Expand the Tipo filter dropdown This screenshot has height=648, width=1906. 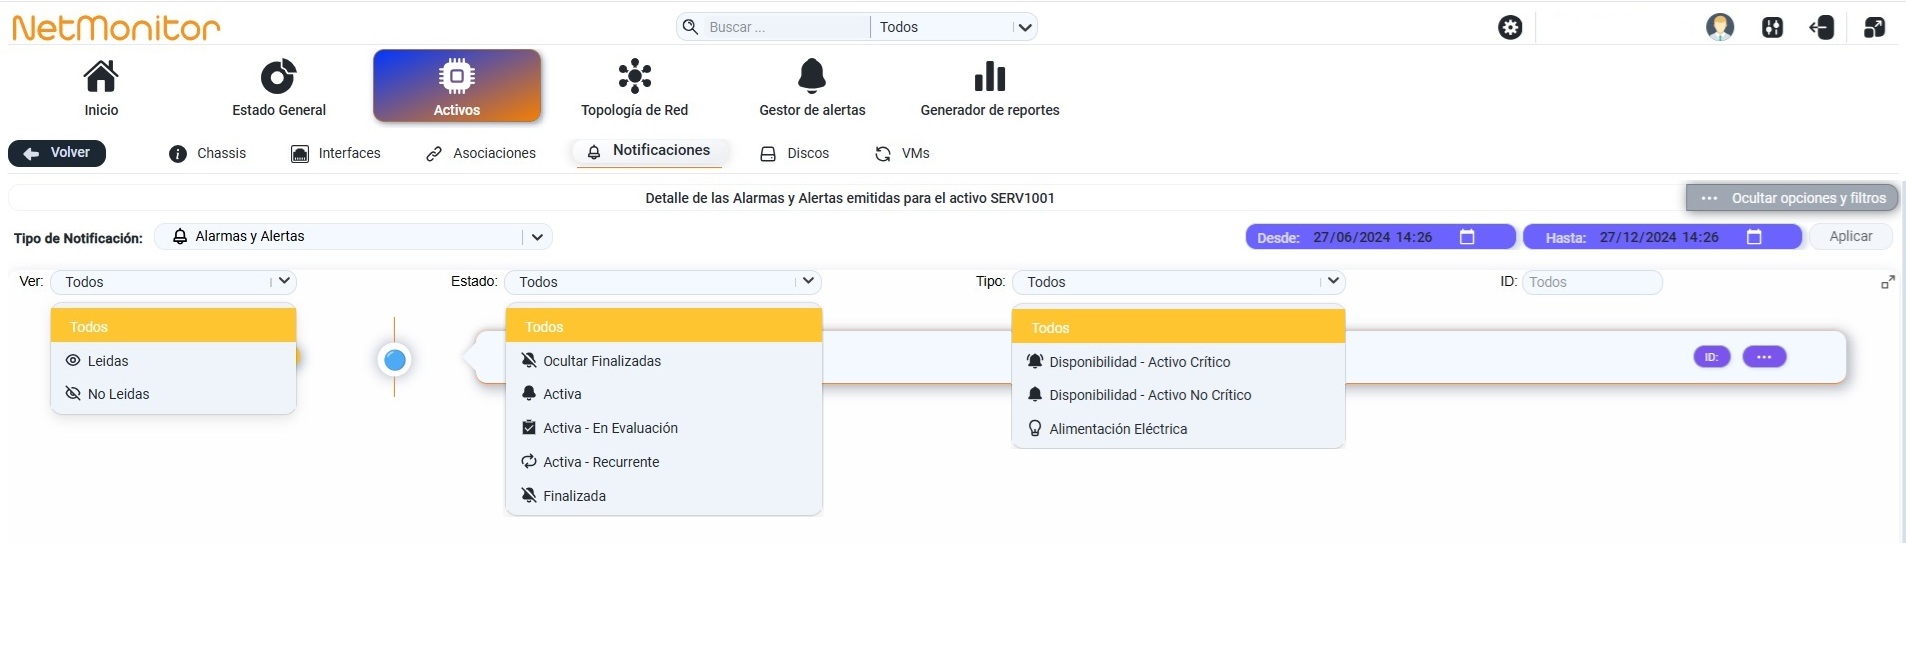[1178, 282]
